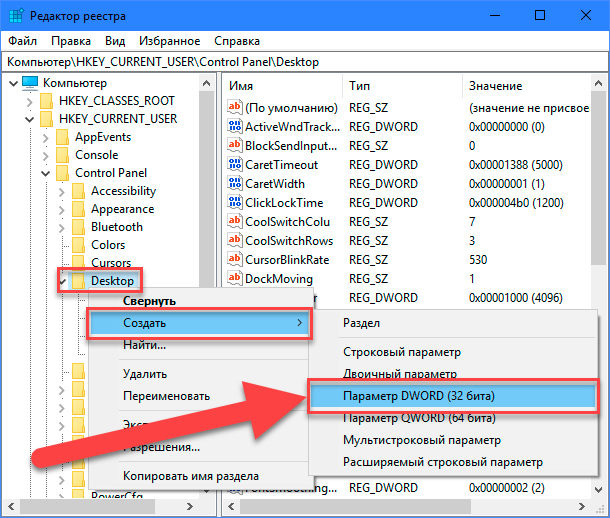The image size is (610, 518).
Task: Expand the Appearance key
Action: click(x=61, y=210)
